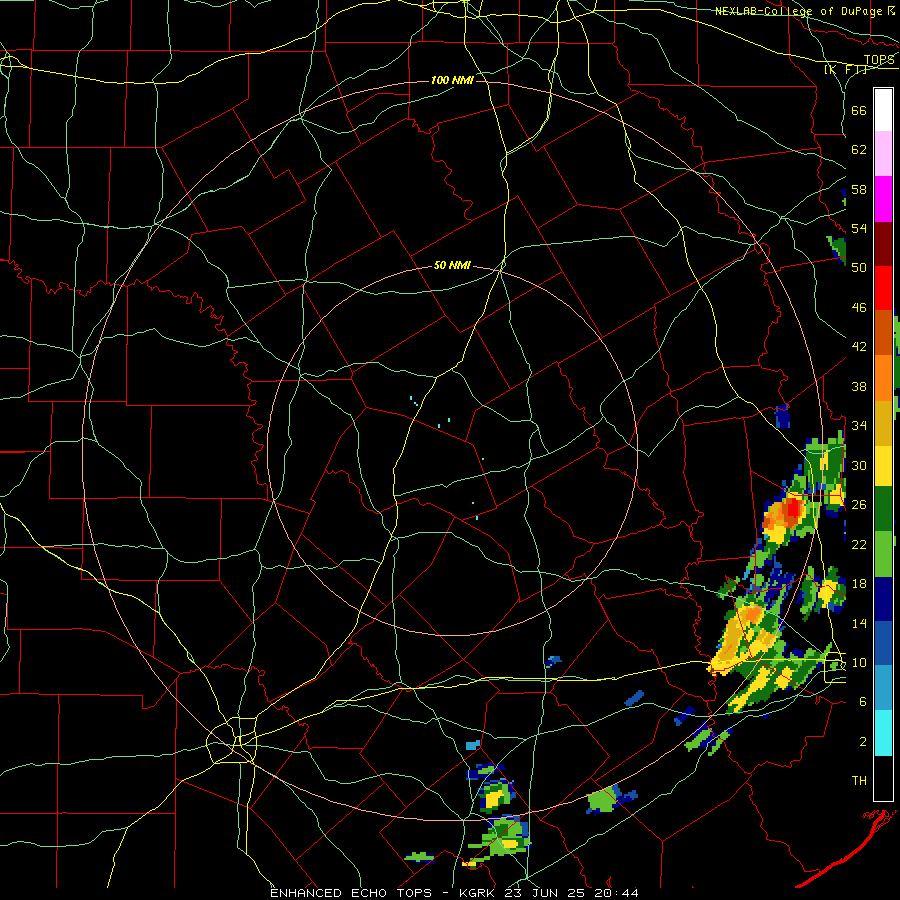Click the legend value 34
The height and width of the screenshot is (900, 900).
pos(859,426)
